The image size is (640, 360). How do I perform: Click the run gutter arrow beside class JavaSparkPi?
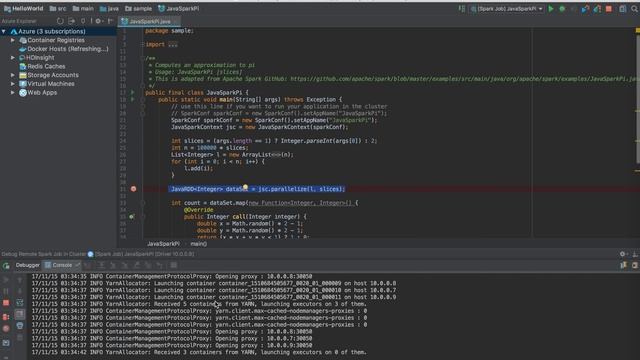coord(133,93)
